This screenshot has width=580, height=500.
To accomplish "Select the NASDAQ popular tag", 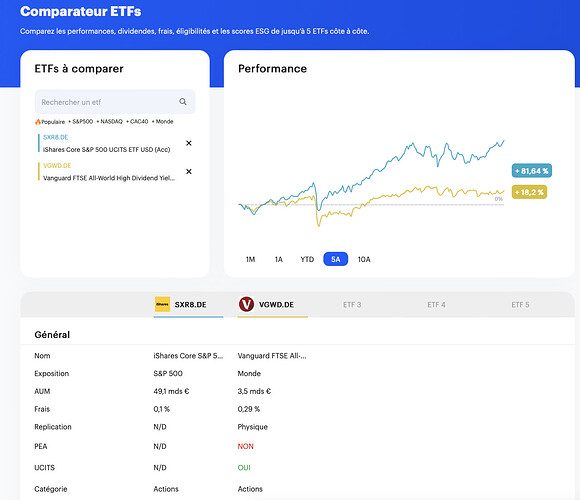I will click(x=109, y=122).
